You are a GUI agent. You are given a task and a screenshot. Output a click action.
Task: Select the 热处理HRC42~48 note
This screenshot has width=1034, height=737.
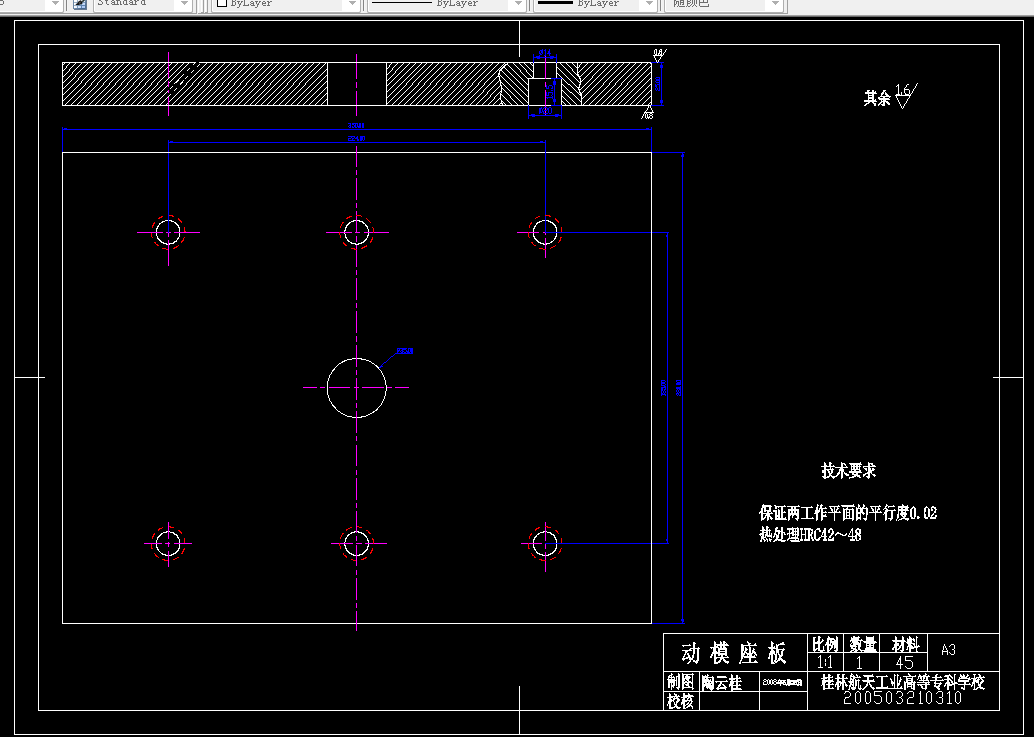[x=810, y=535]
